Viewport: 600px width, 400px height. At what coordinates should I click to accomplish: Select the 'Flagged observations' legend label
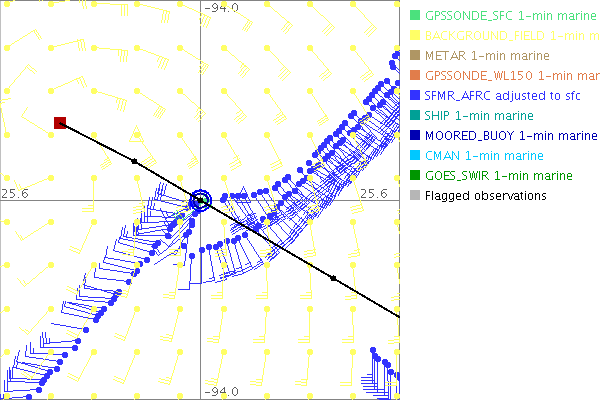(485, 196)
